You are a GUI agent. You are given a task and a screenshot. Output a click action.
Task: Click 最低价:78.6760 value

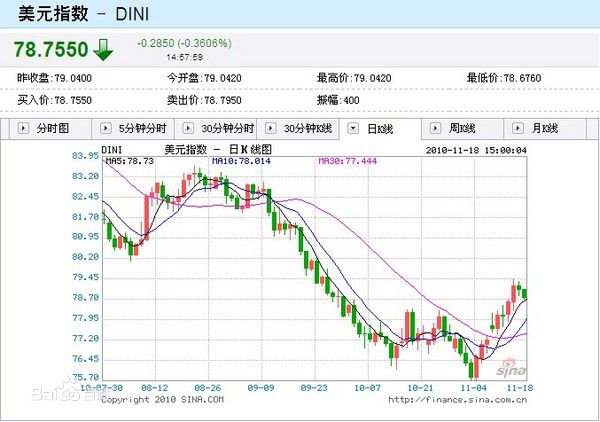point(504,78)
